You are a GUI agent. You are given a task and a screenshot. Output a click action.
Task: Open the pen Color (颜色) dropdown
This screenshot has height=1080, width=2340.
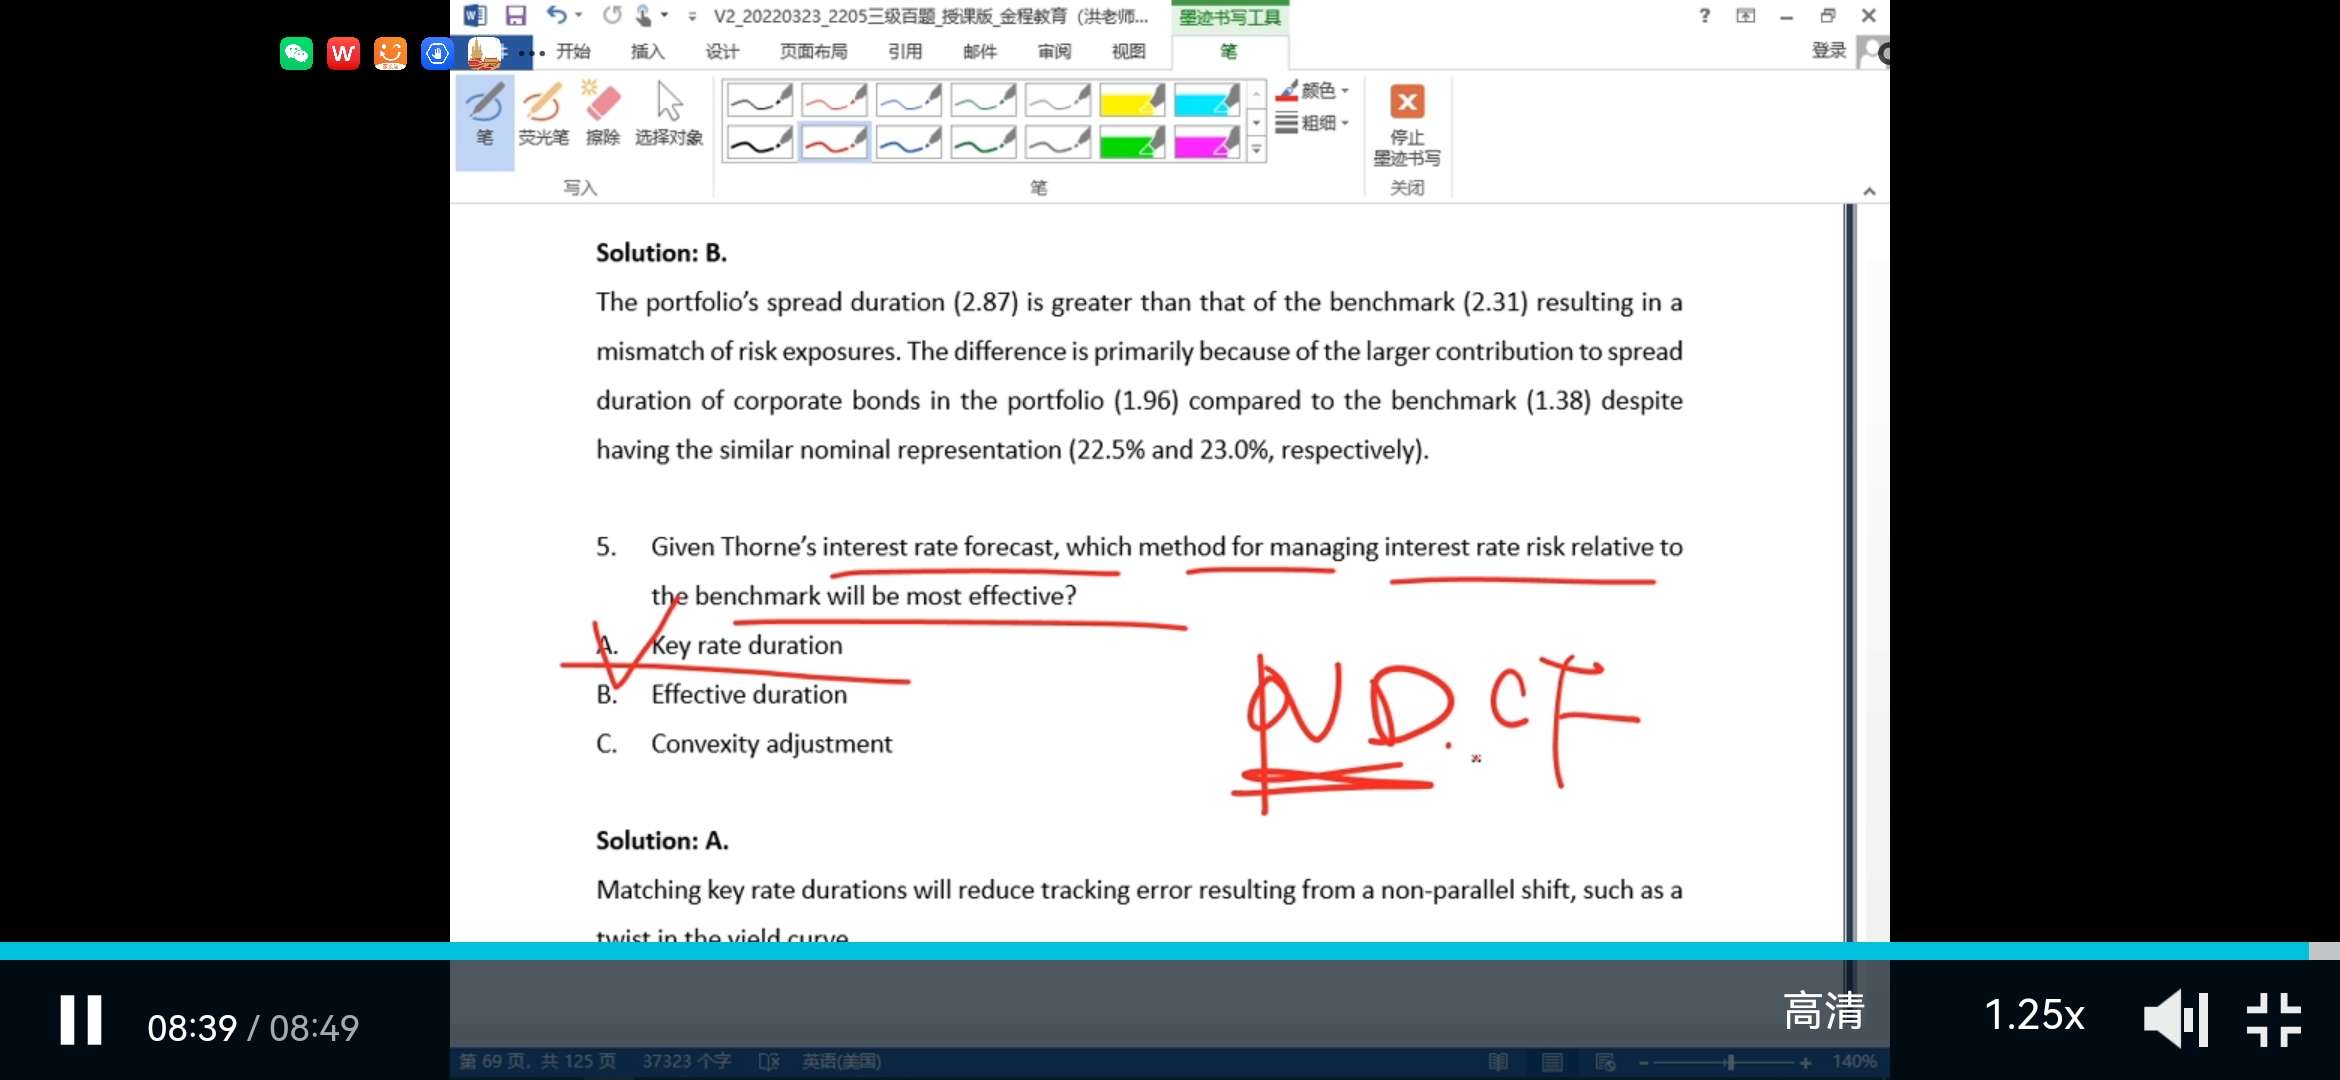(x=1313, y=91)
